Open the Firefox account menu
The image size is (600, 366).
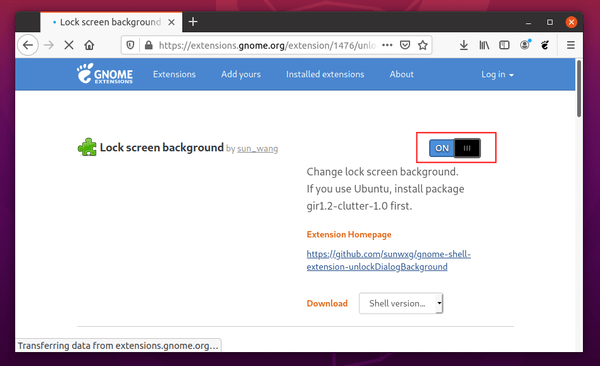point(525,45)
